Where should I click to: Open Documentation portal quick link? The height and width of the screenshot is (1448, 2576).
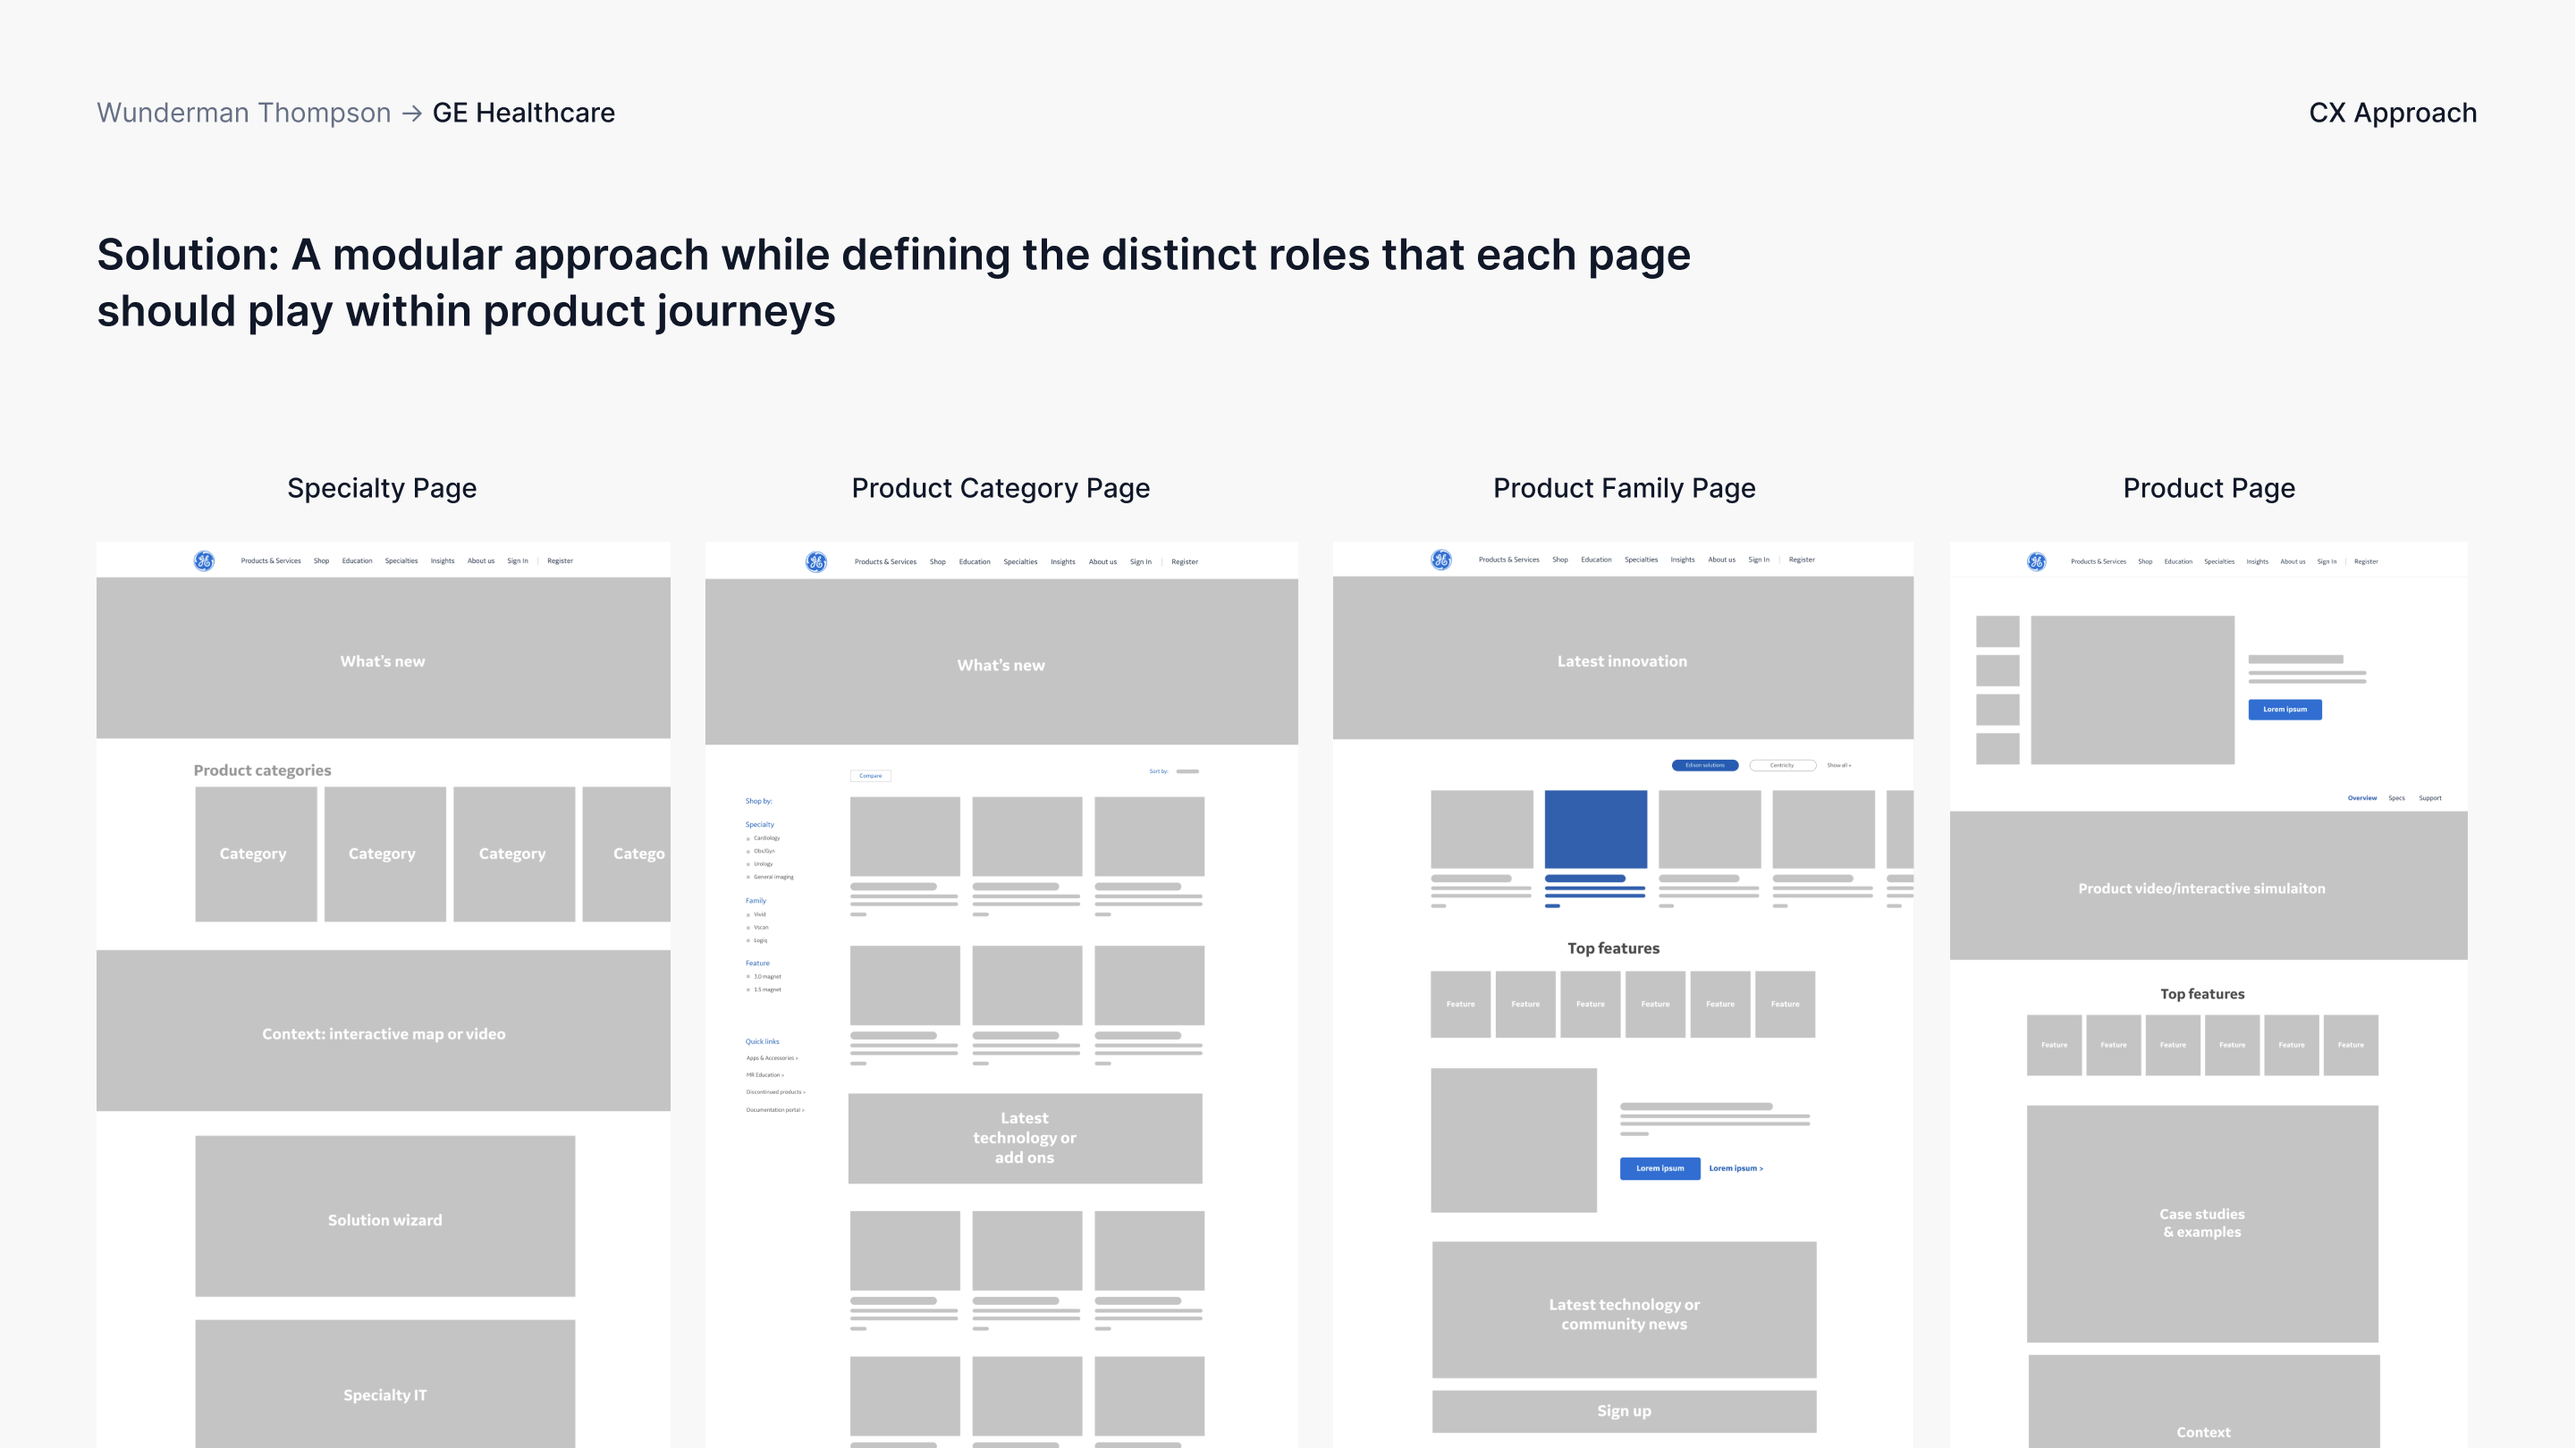(x=775, y=1110)
